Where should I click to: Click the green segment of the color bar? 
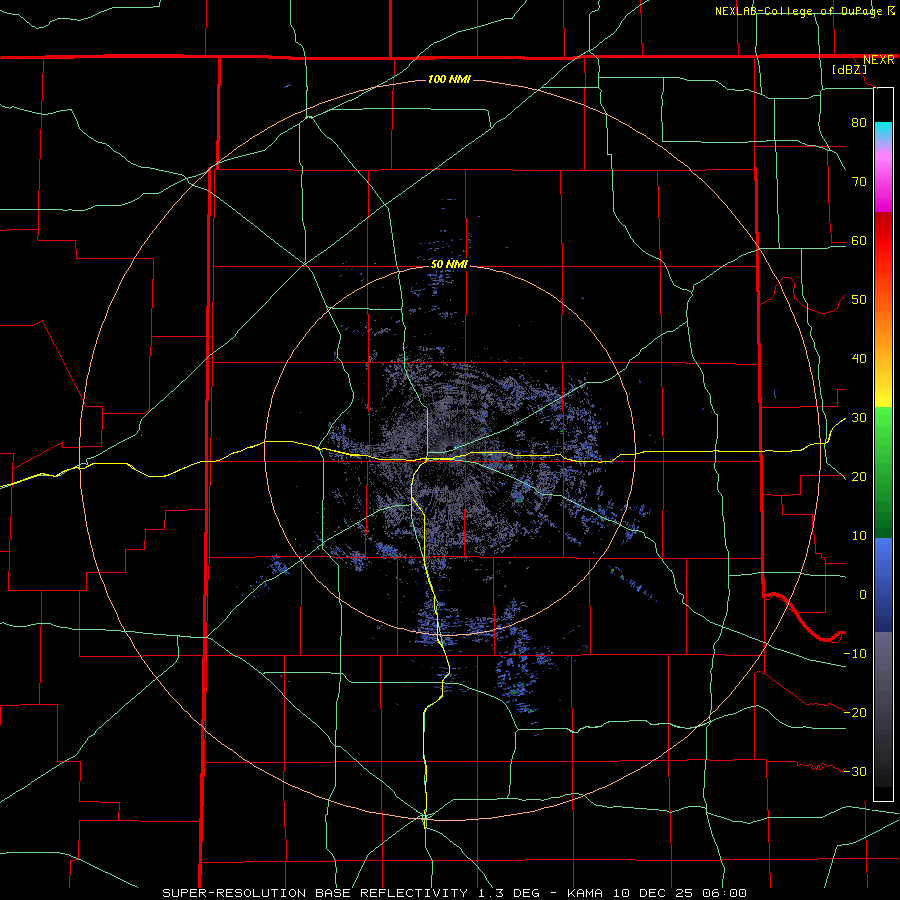tap(883, 472)
